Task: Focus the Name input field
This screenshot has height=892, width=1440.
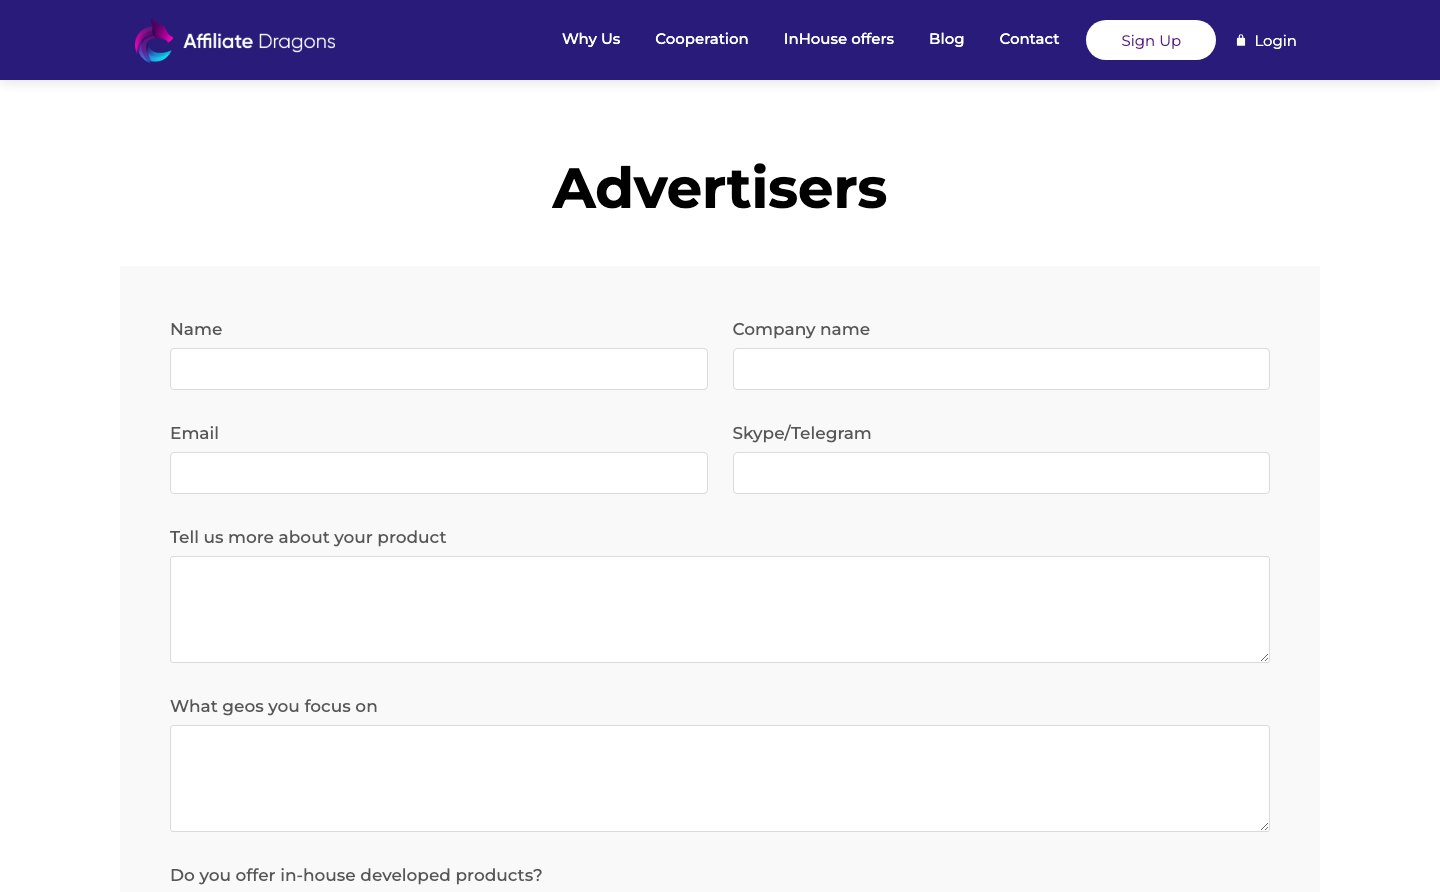Action: (x=439, y=369)
